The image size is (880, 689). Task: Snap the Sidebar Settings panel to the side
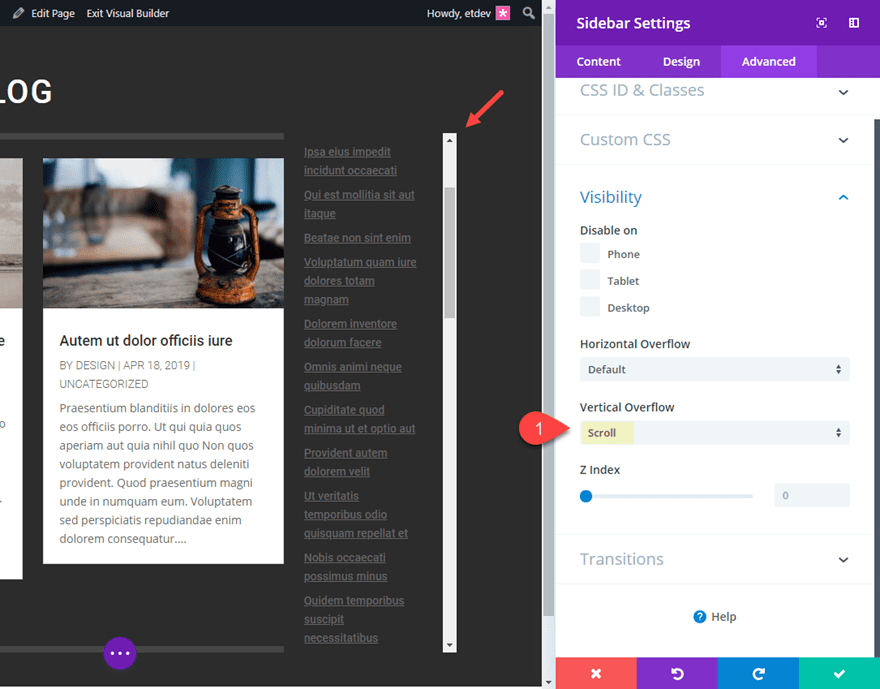click(851, 22)
